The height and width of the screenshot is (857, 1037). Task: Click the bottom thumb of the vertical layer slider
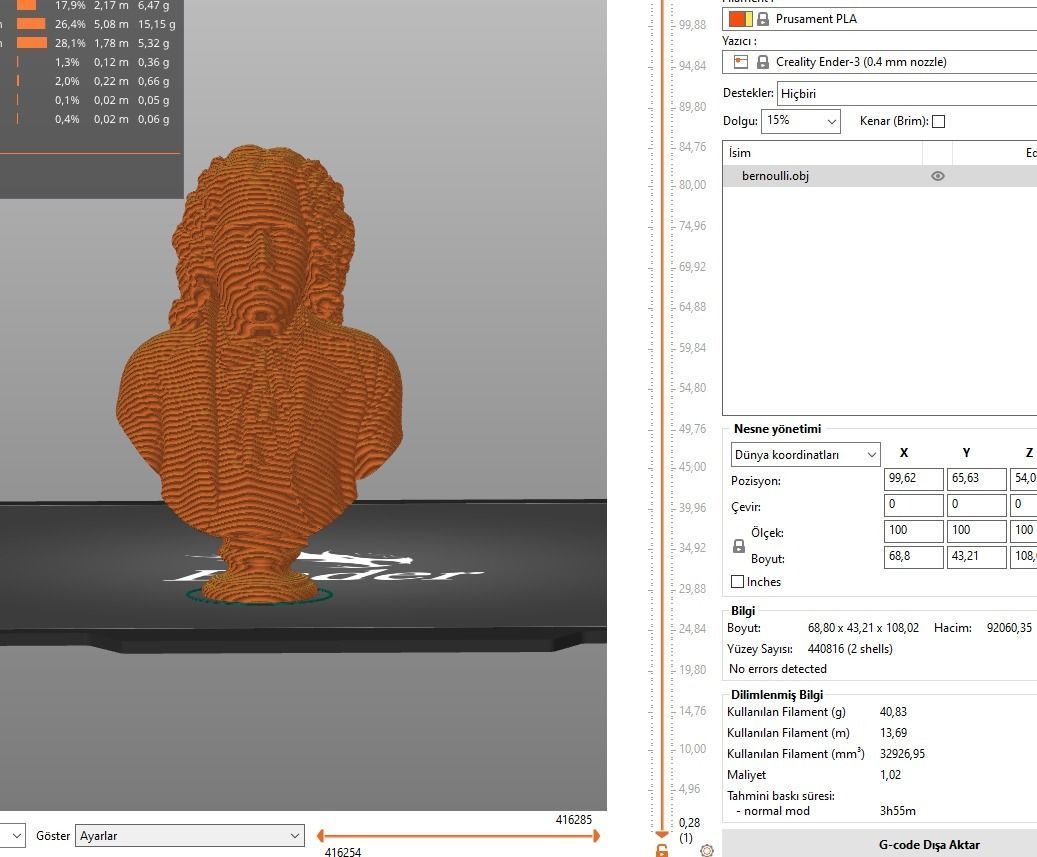(661, 835)
